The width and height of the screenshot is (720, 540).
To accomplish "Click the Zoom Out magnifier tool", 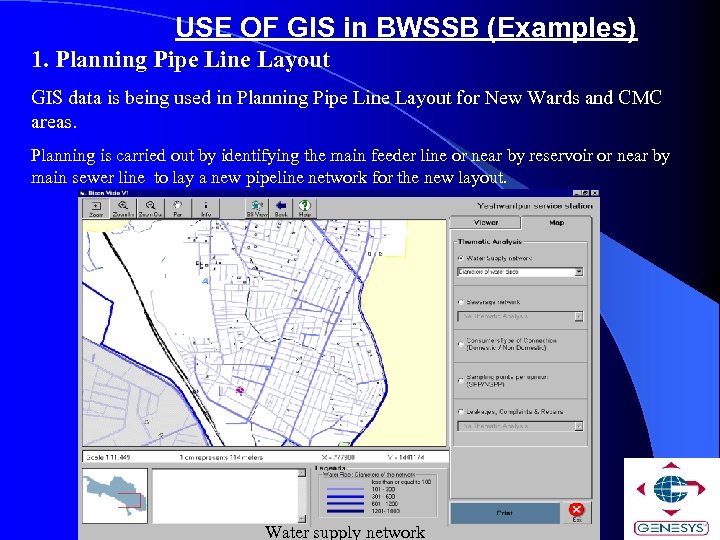I will tap(150, 209).
